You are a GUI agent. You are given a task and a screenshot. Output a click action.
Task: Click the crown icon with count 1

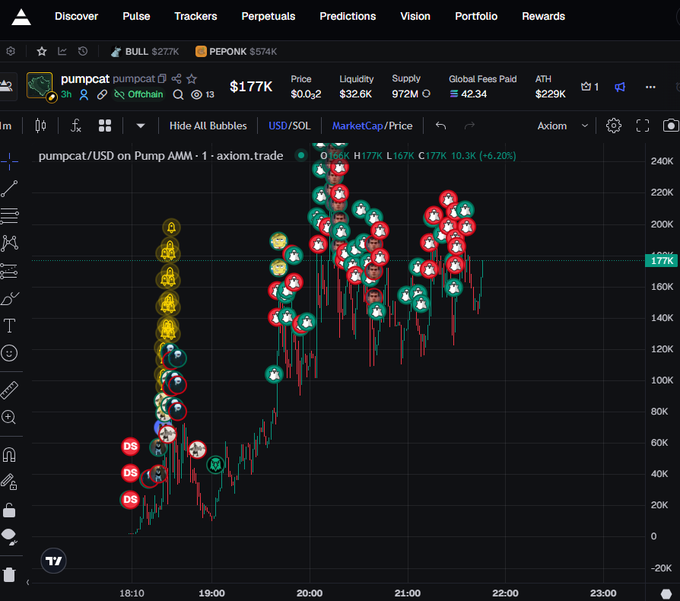click(x=590, y=87)
